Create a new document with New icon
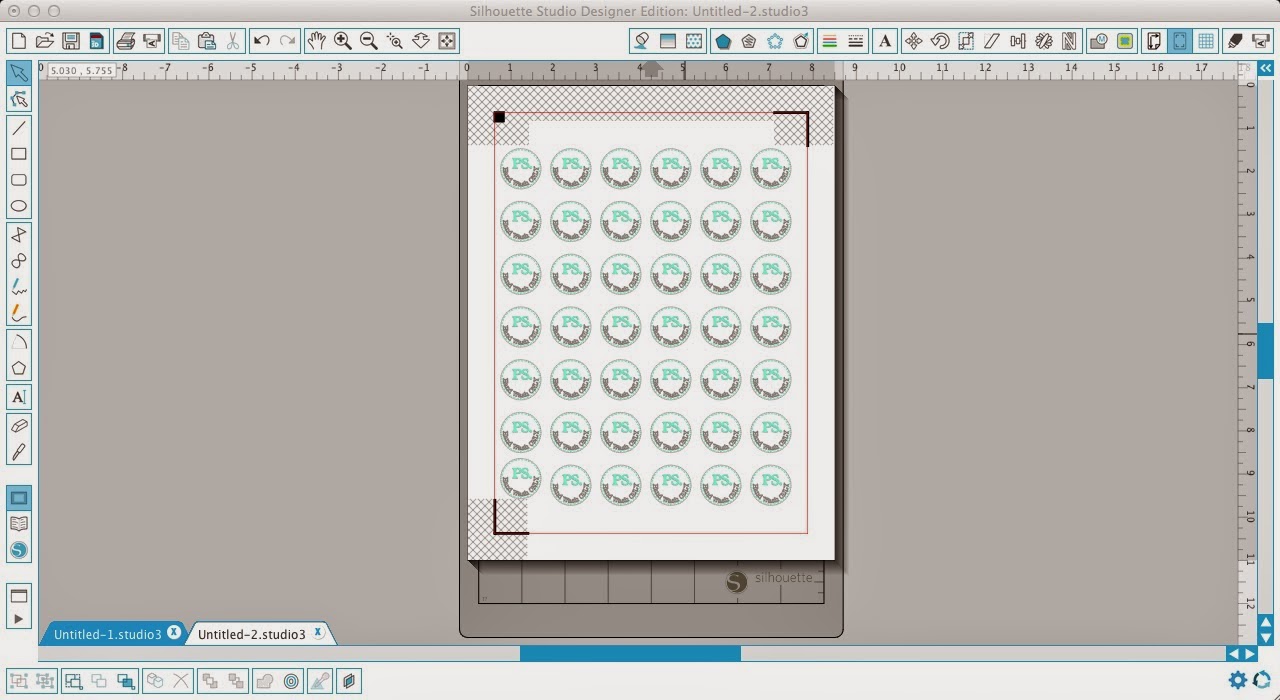This screenshot has height=700, width=1280. coord(18,41)
